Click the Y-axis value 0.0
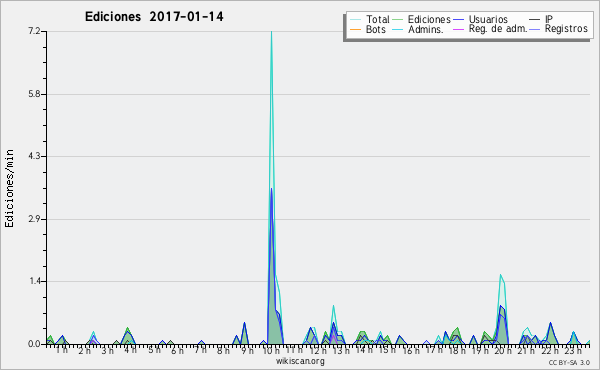The image size is (600, 370). [x=34, y=344]
